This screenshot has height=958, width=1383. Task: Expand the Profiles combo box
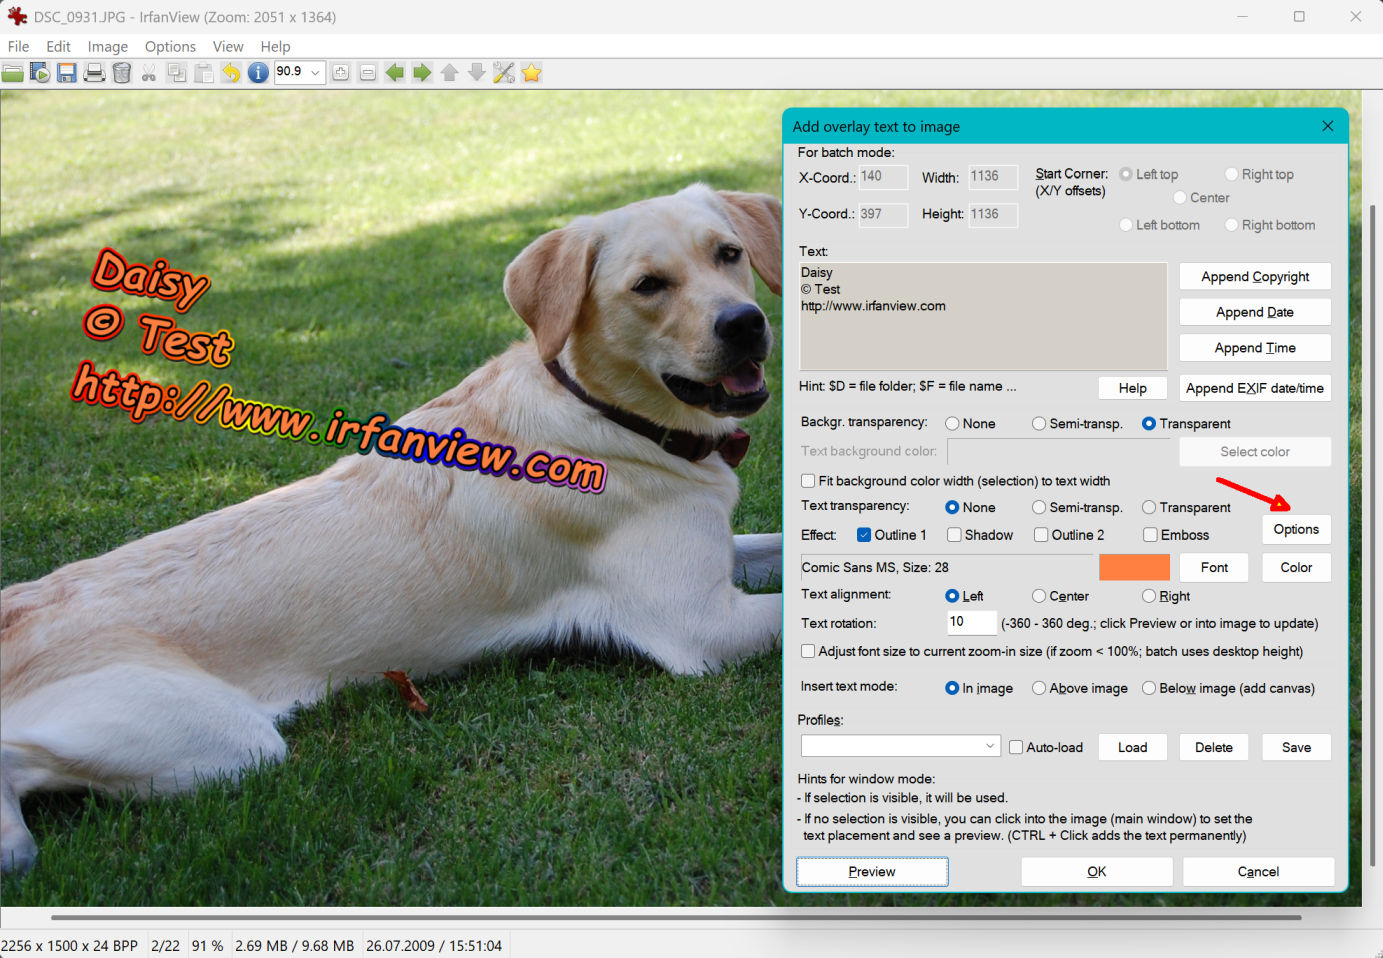(989, 746)
